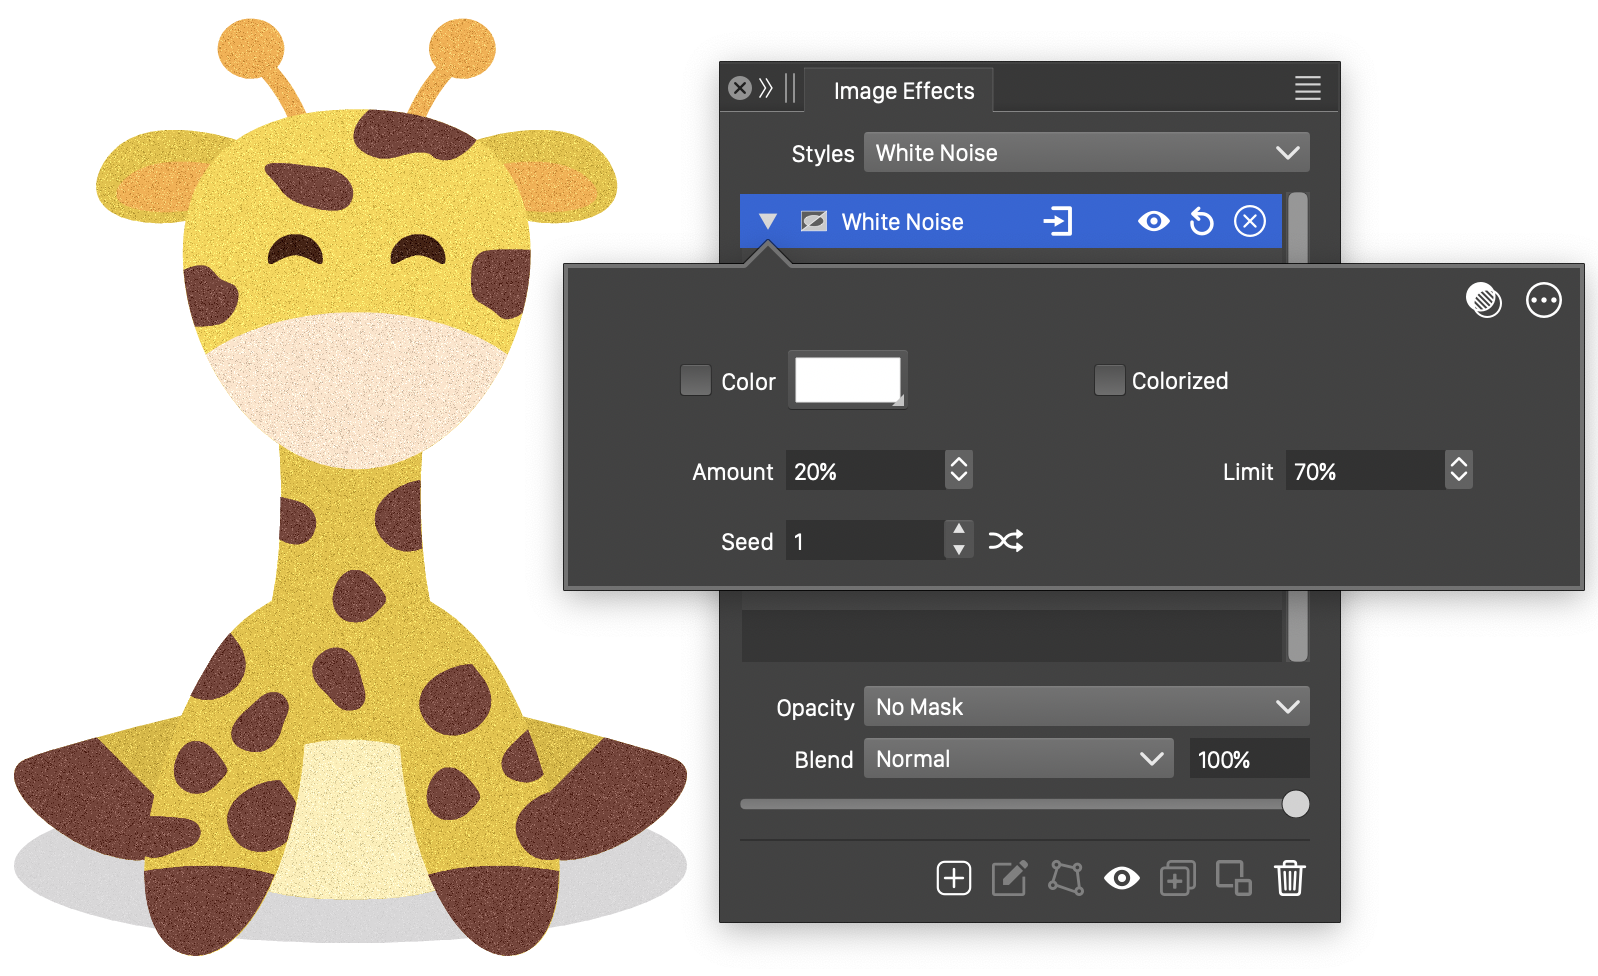Click the Limit stepper arrows

click(x=1458, y=470)
